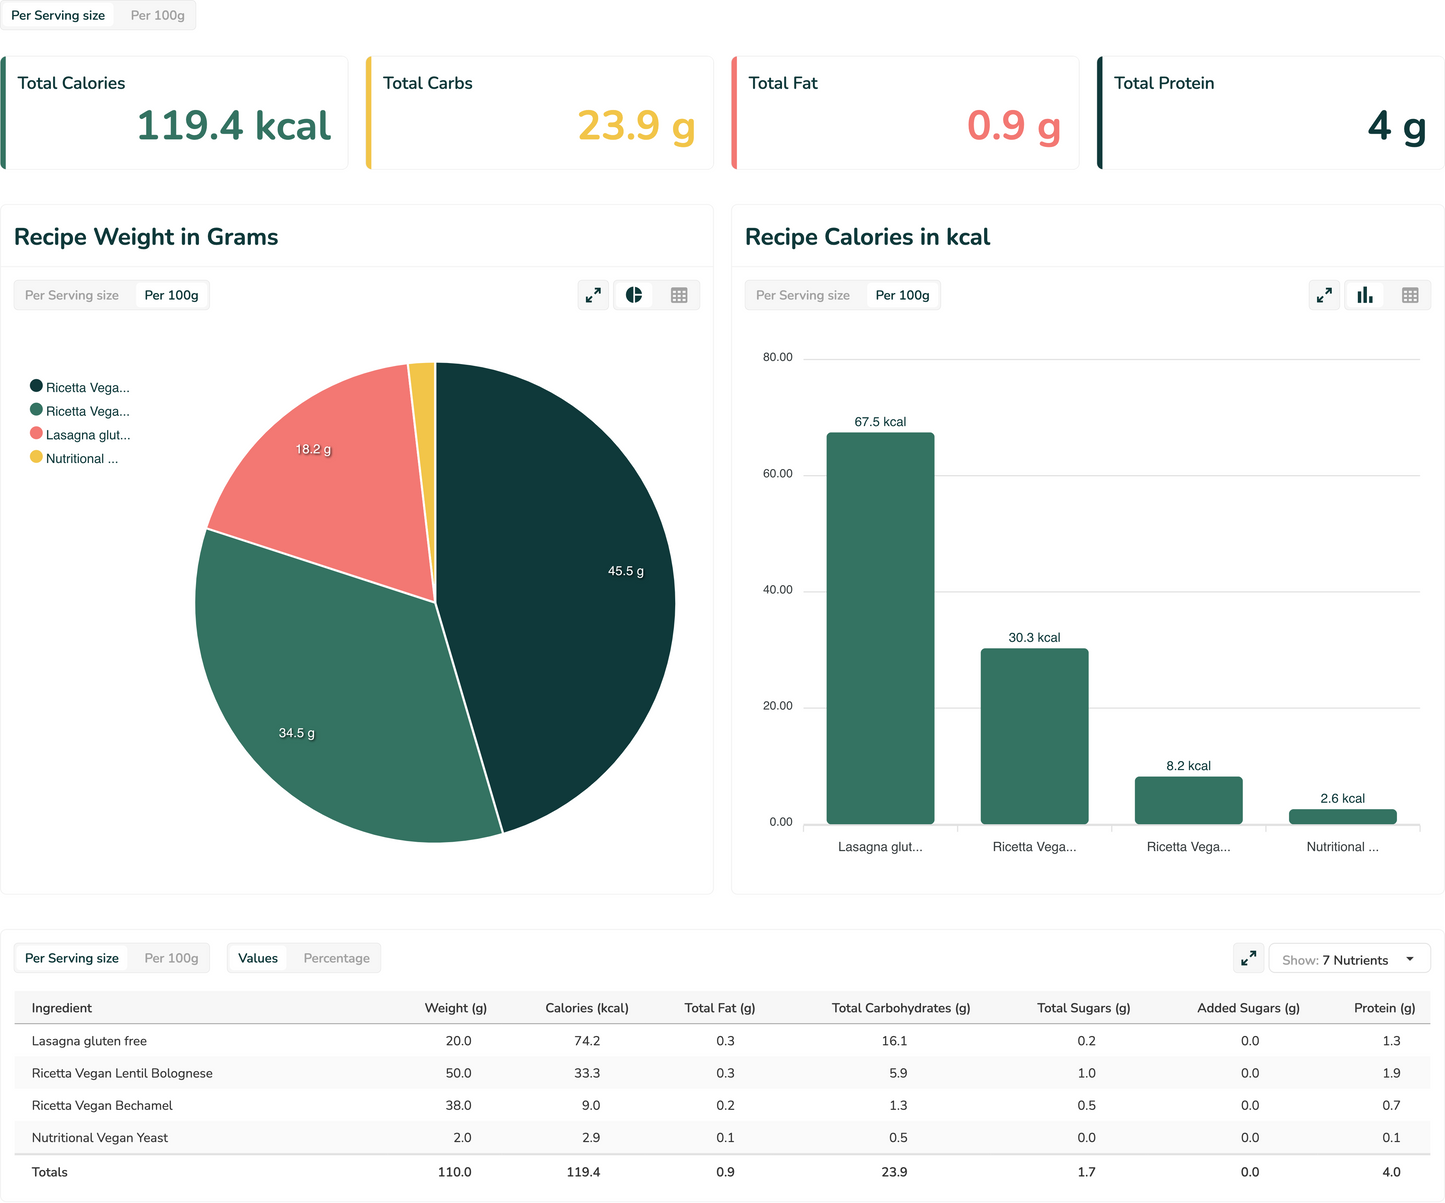
Task: Click the 74.2 calories cell
Action: click(x=587, y=1041)
